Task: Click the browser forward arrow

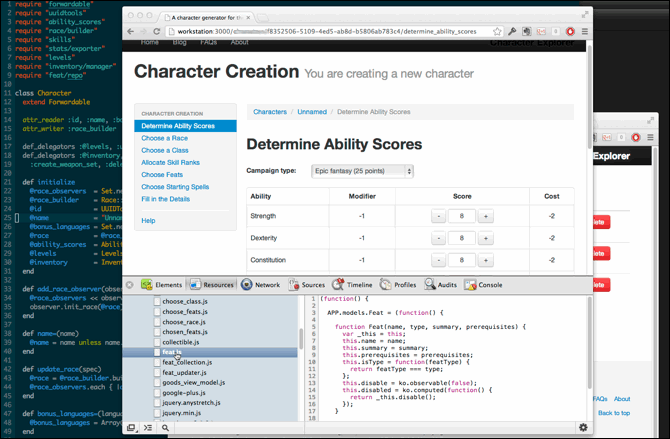Action: point(144,32)
